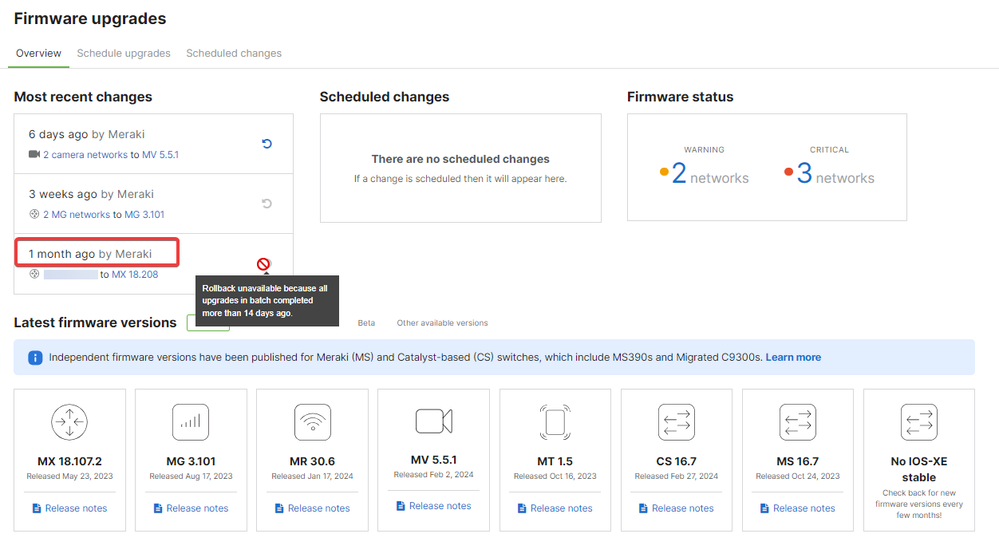Open the 2 camera networks link

(85, 155)
